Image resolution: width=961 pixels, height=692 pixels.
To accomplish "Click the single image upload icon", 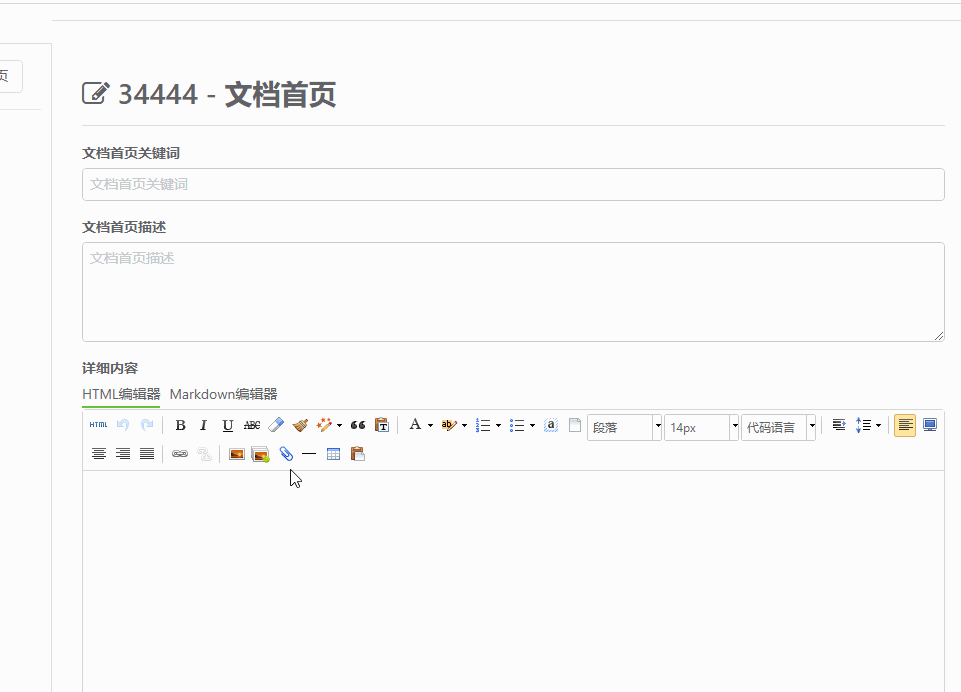I will coord(237,454).
